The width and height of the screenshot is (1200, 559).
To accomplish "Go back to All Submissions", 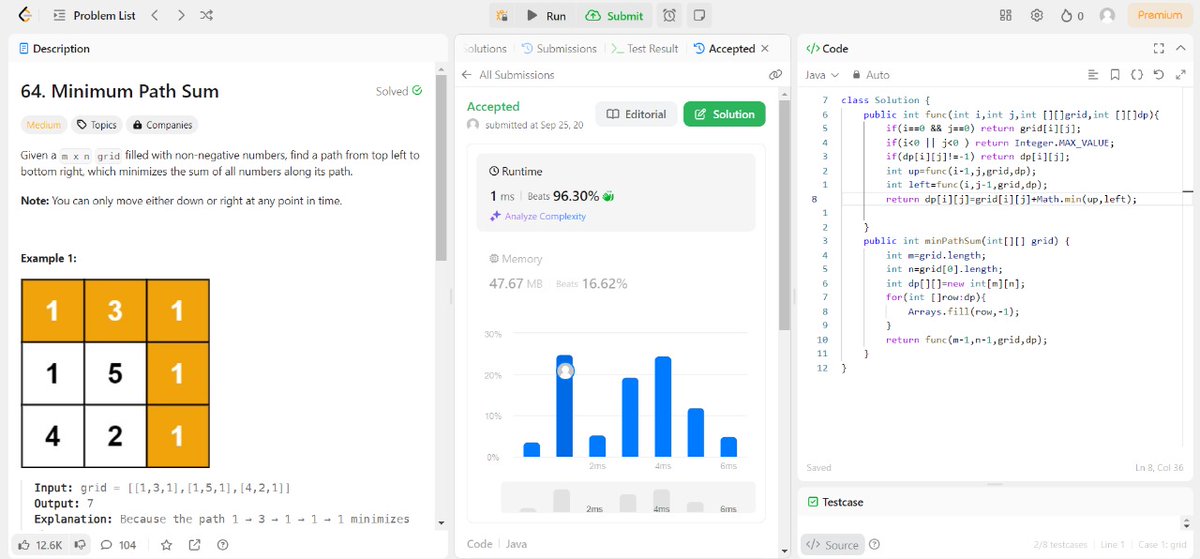I will tap(507, 75).
